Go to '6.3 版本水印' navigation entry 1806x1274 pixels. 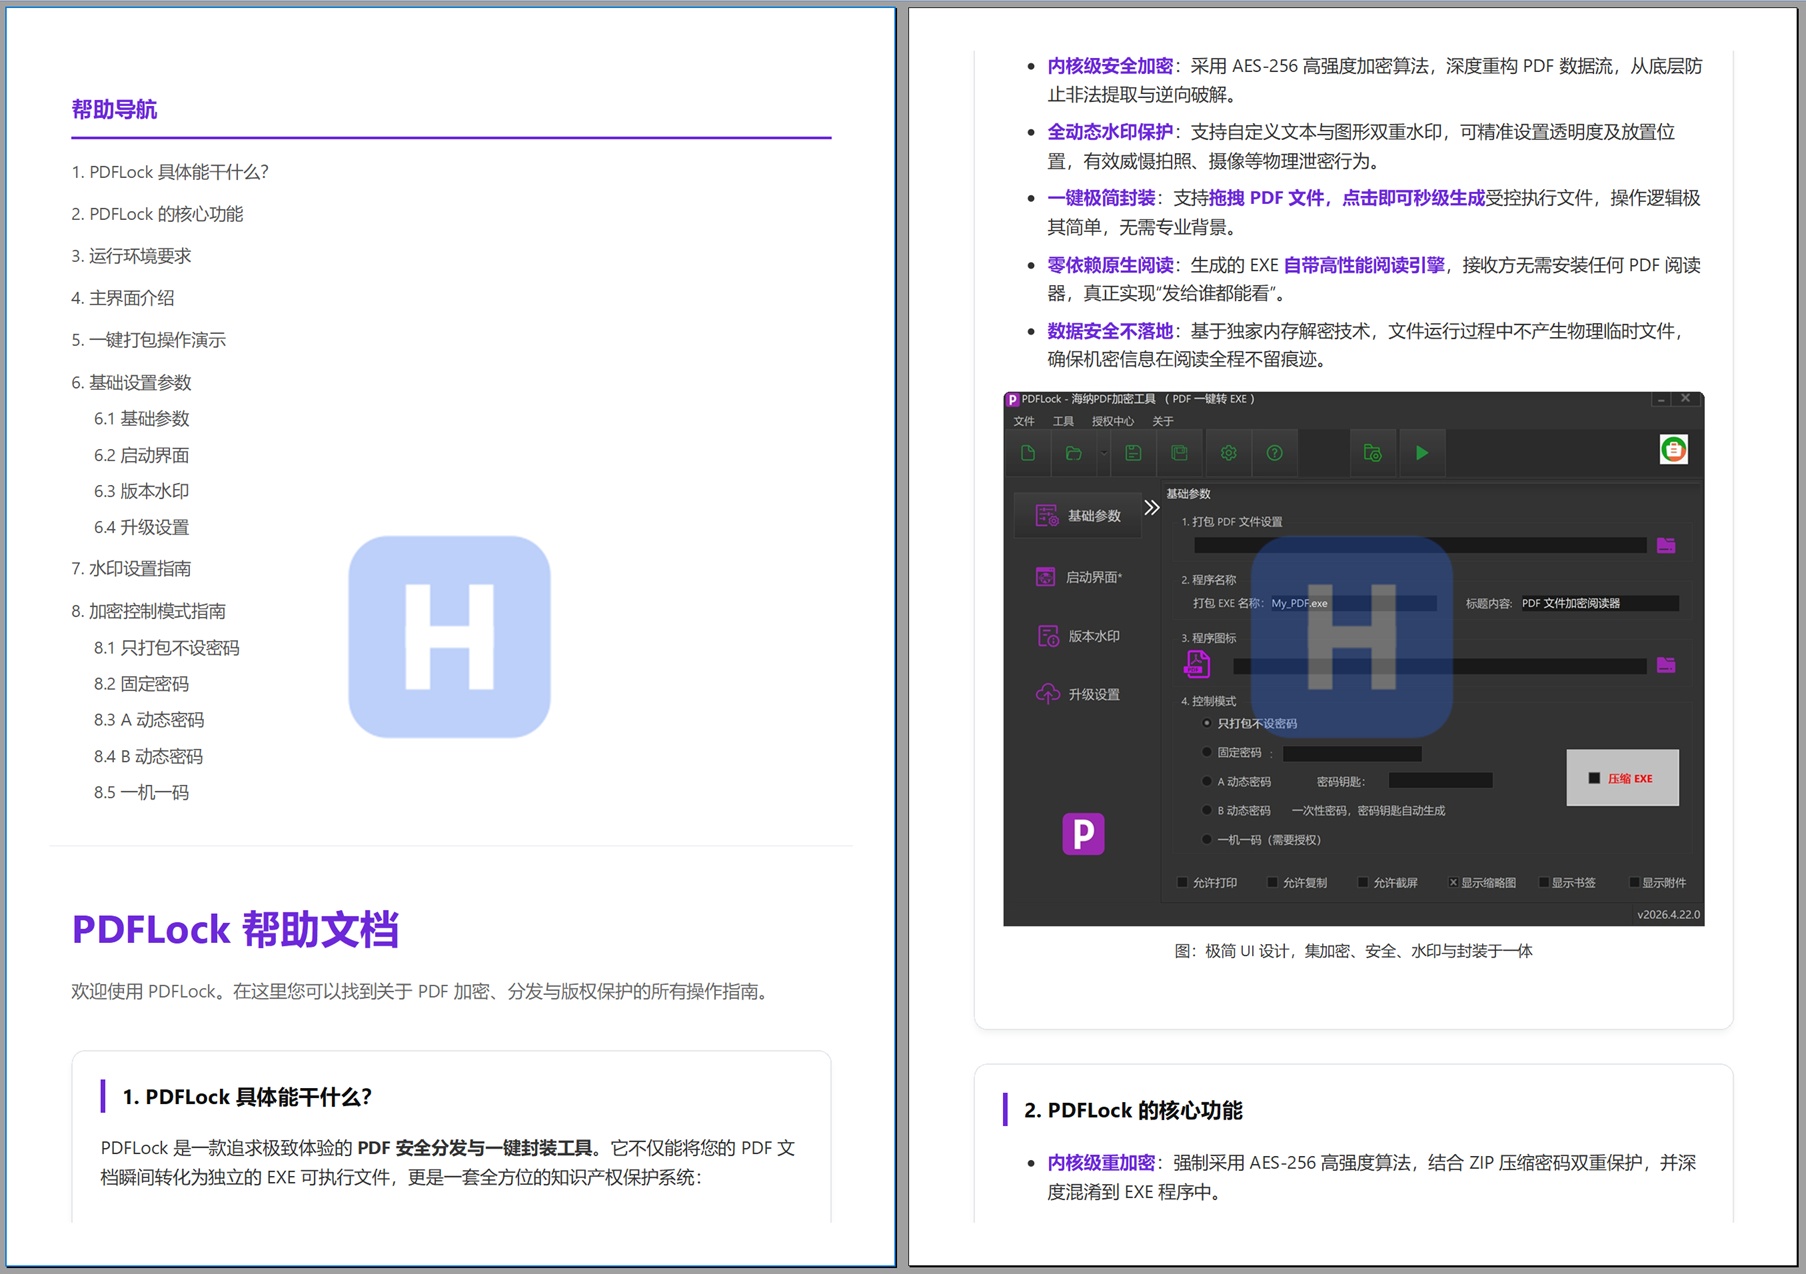142,491
